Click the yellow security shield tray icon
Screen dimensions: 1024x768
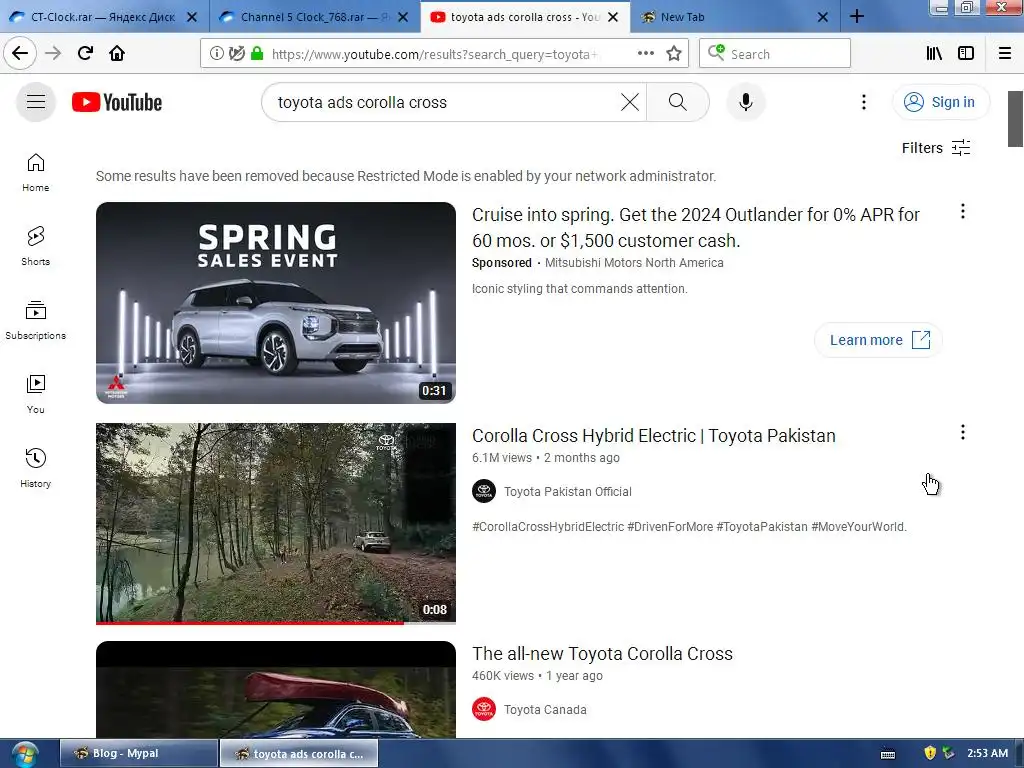tap(930, 753)
